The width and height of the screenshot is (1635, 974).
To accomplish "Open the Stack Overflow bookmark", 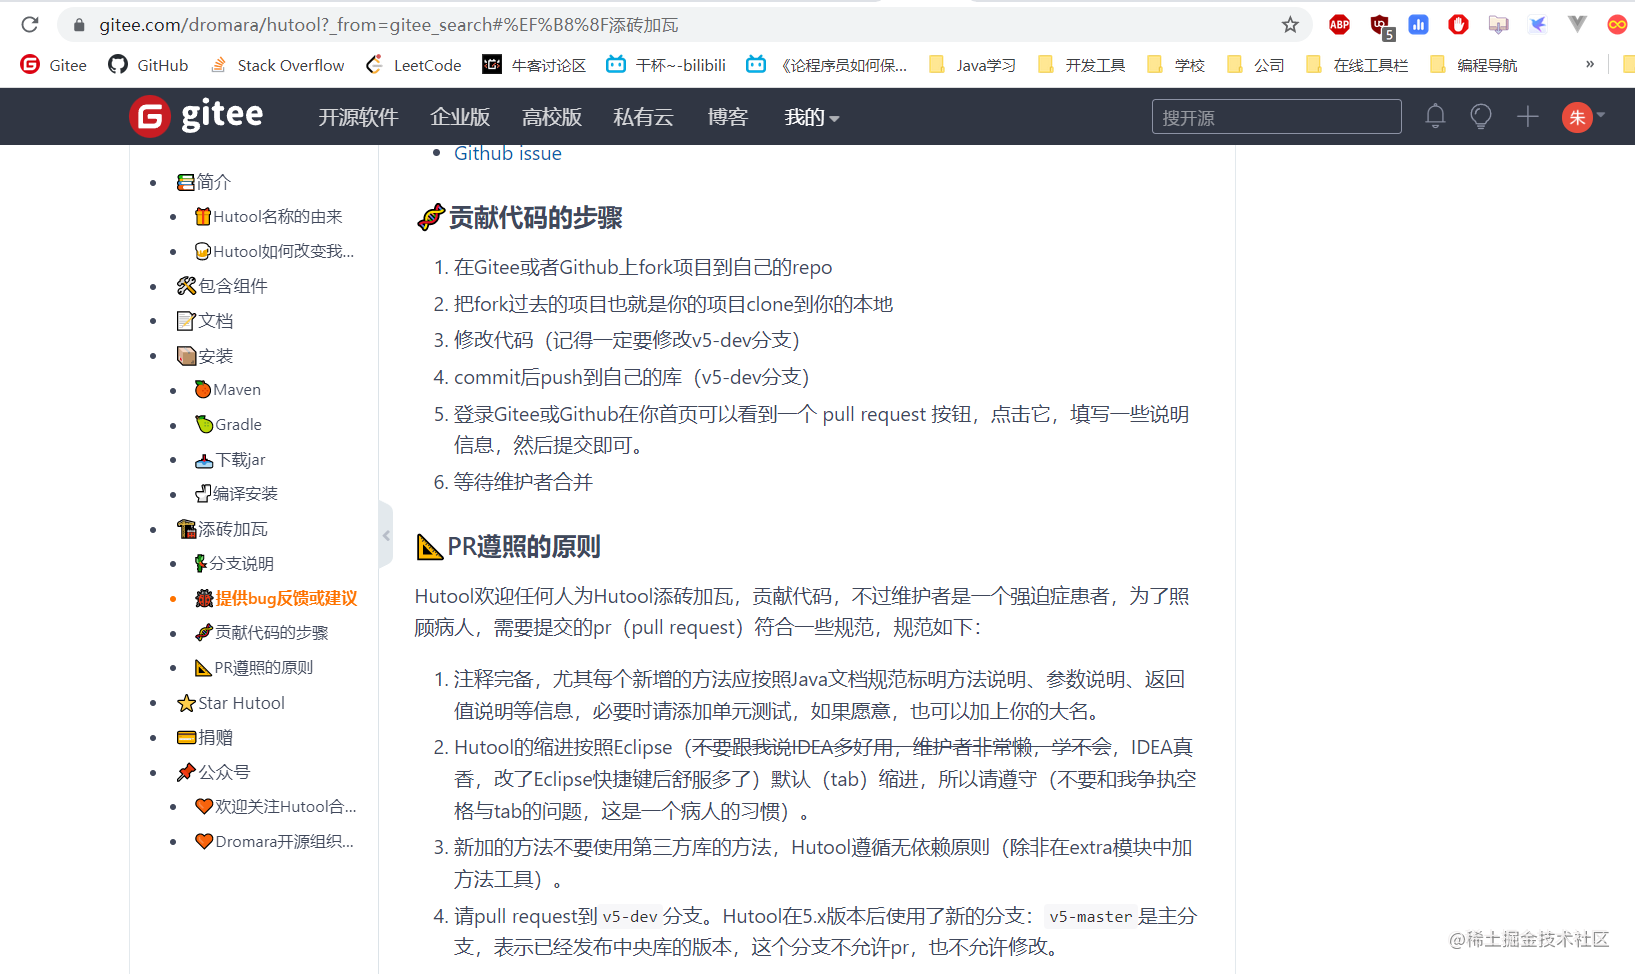I will click(277, 65).
